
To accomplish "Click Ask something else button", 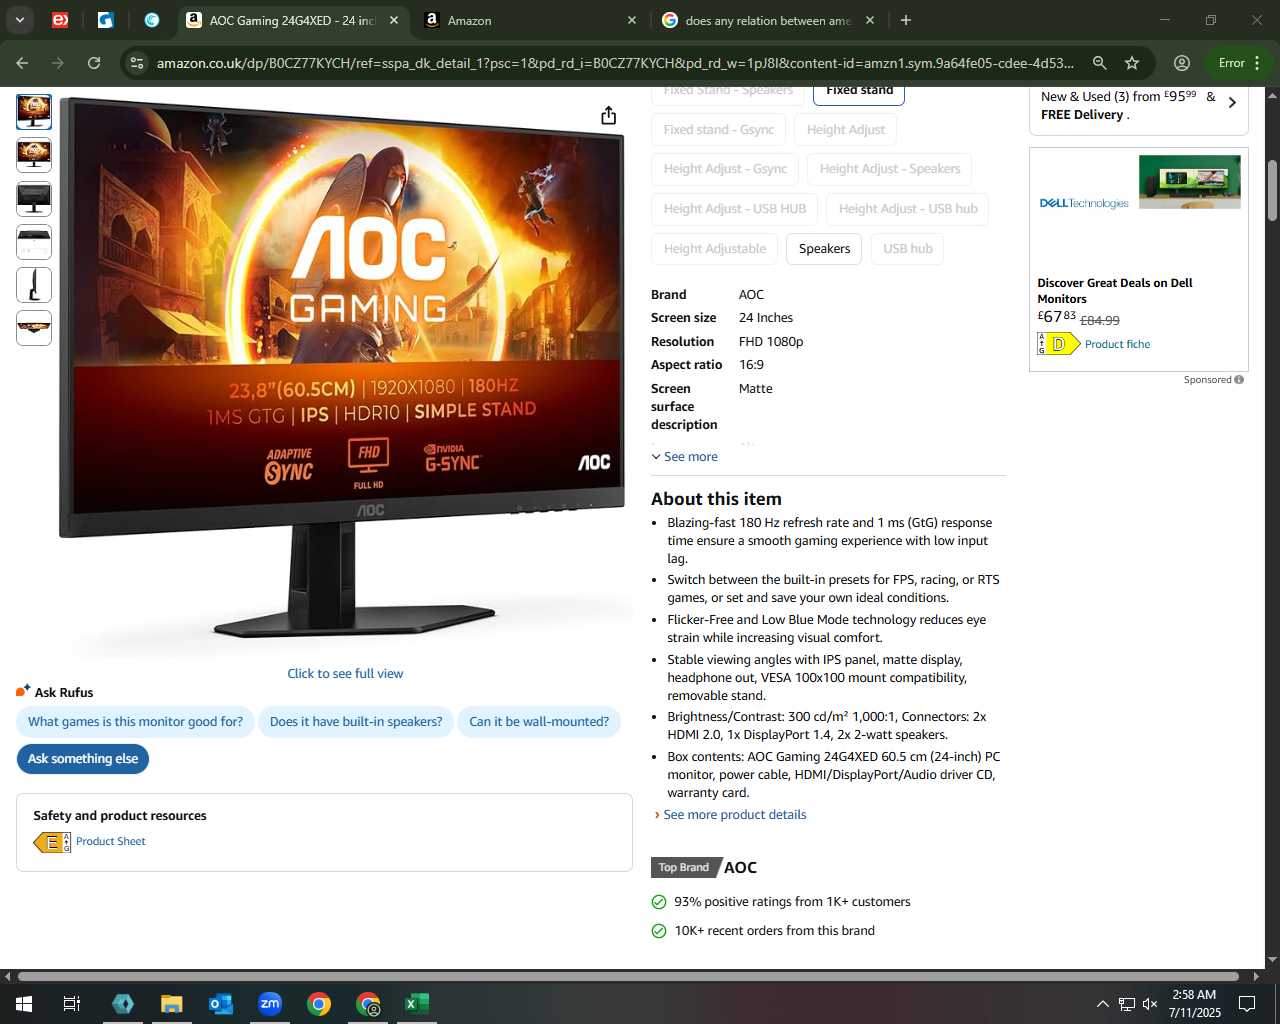I will pos(83,759).
